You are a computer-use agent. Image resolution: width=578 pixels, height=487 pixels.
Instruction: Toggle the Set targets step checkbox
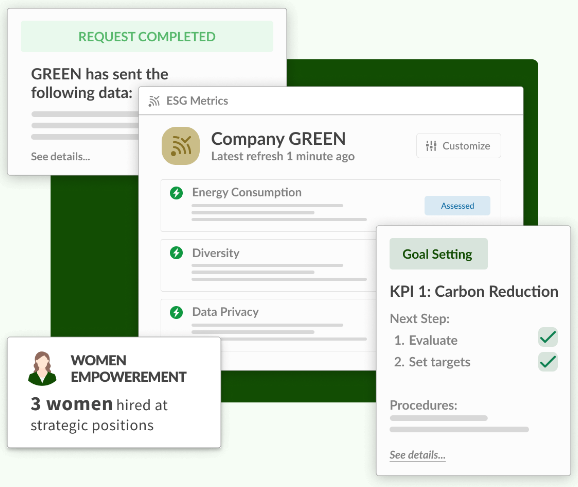[548, 362]
